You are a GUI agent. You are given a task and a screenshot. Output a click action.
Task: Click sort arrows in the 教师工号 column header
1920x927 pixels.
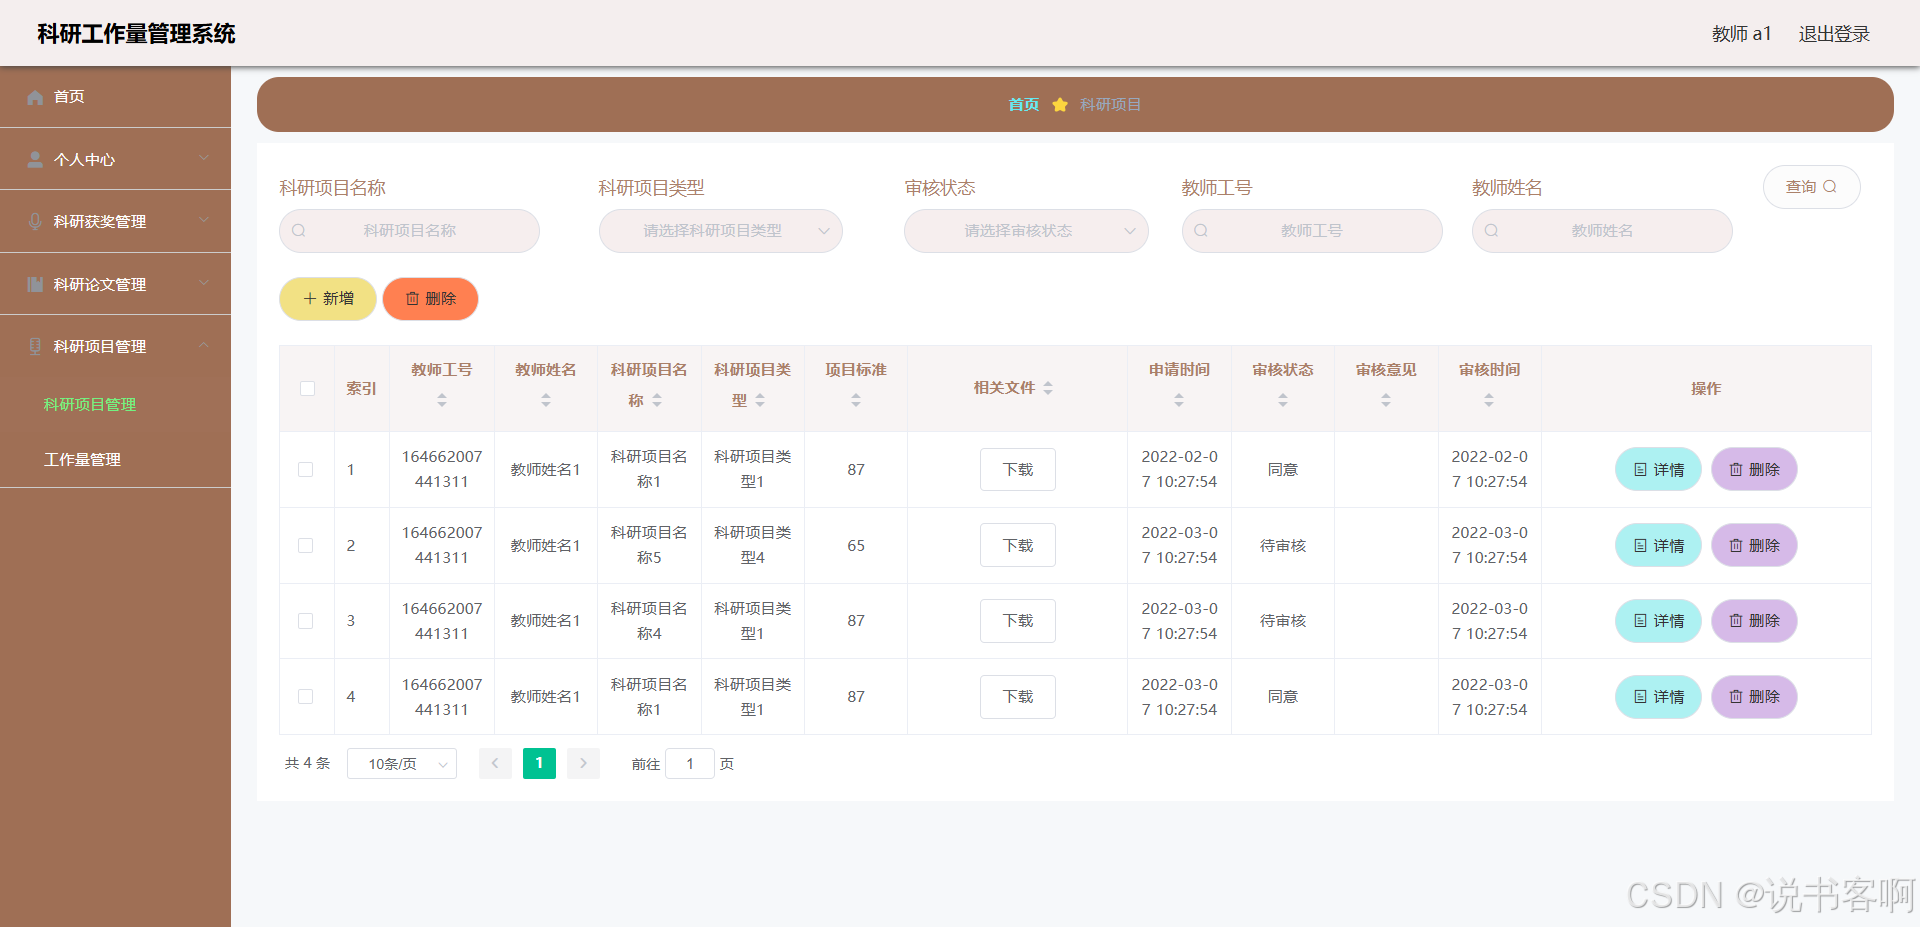click(442, 400)
